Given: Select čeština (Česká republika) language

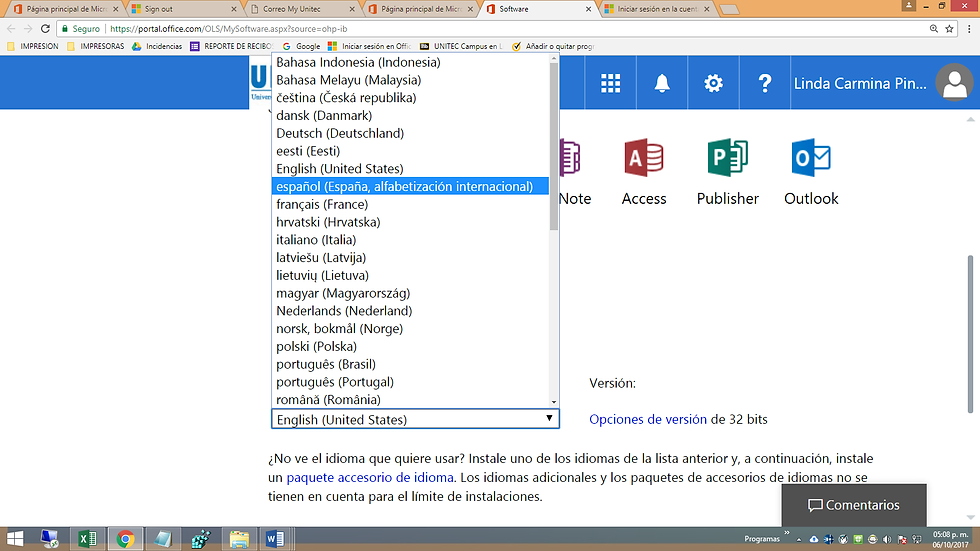Looking at the screenshot, I should pos(411,97).
